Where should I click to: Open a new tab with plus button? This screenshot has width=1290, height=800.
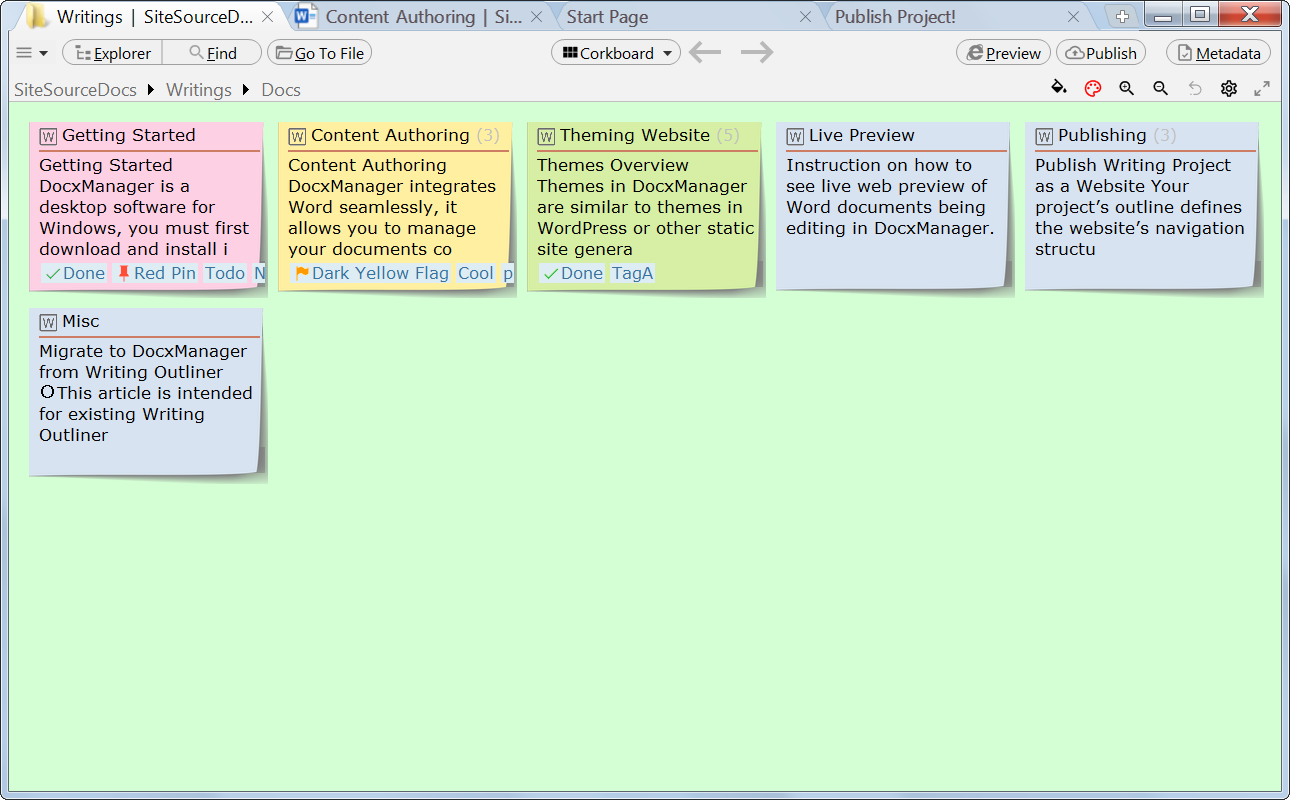[1122, 17]
